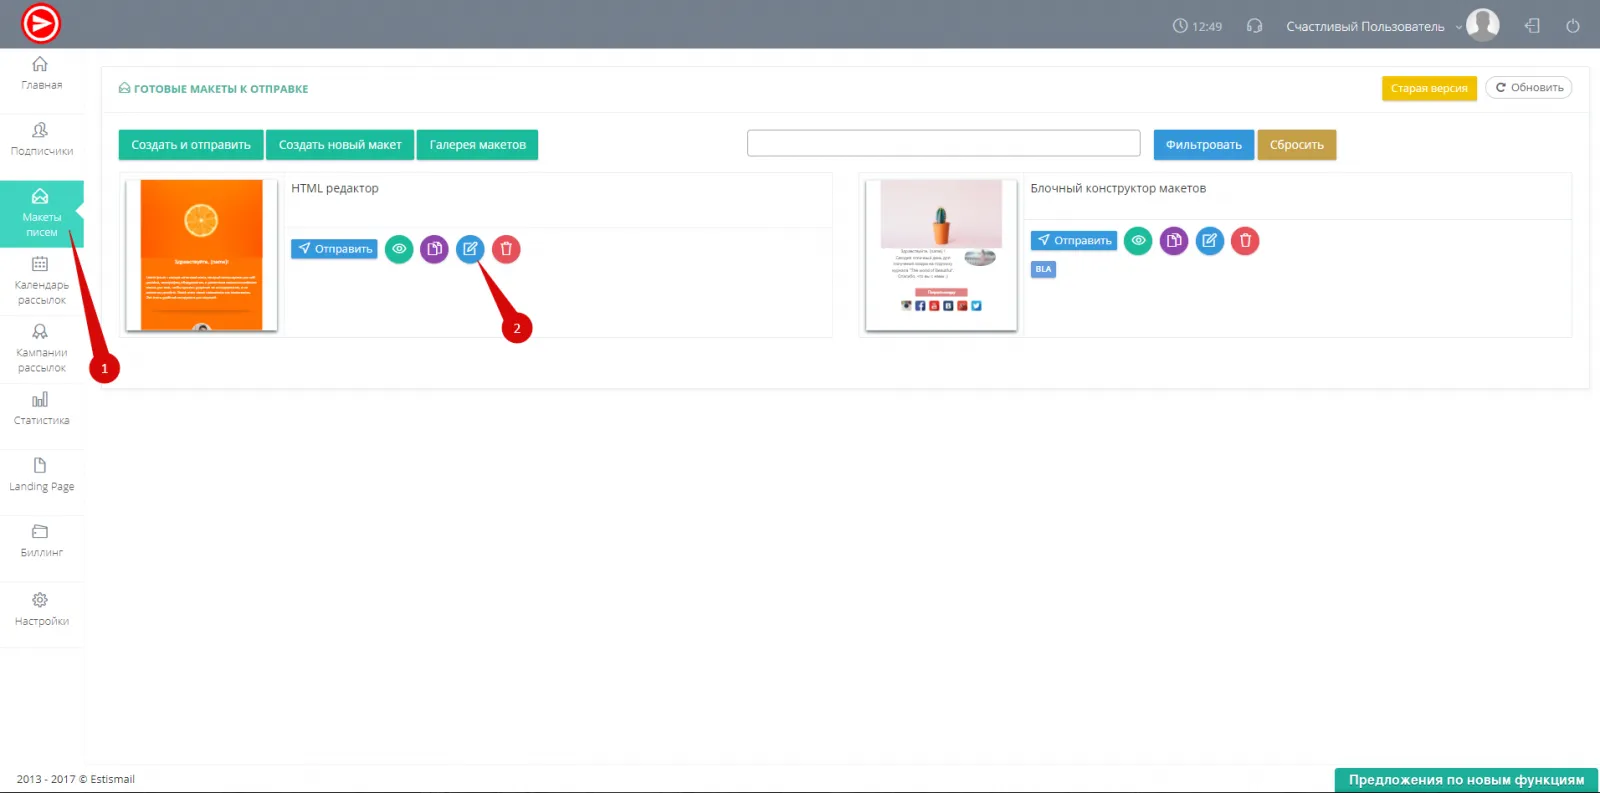The height and width of the screenshot is (793, 1600).
Task: Open Настройки from the sidebar
Action: [x=41, y=609]
